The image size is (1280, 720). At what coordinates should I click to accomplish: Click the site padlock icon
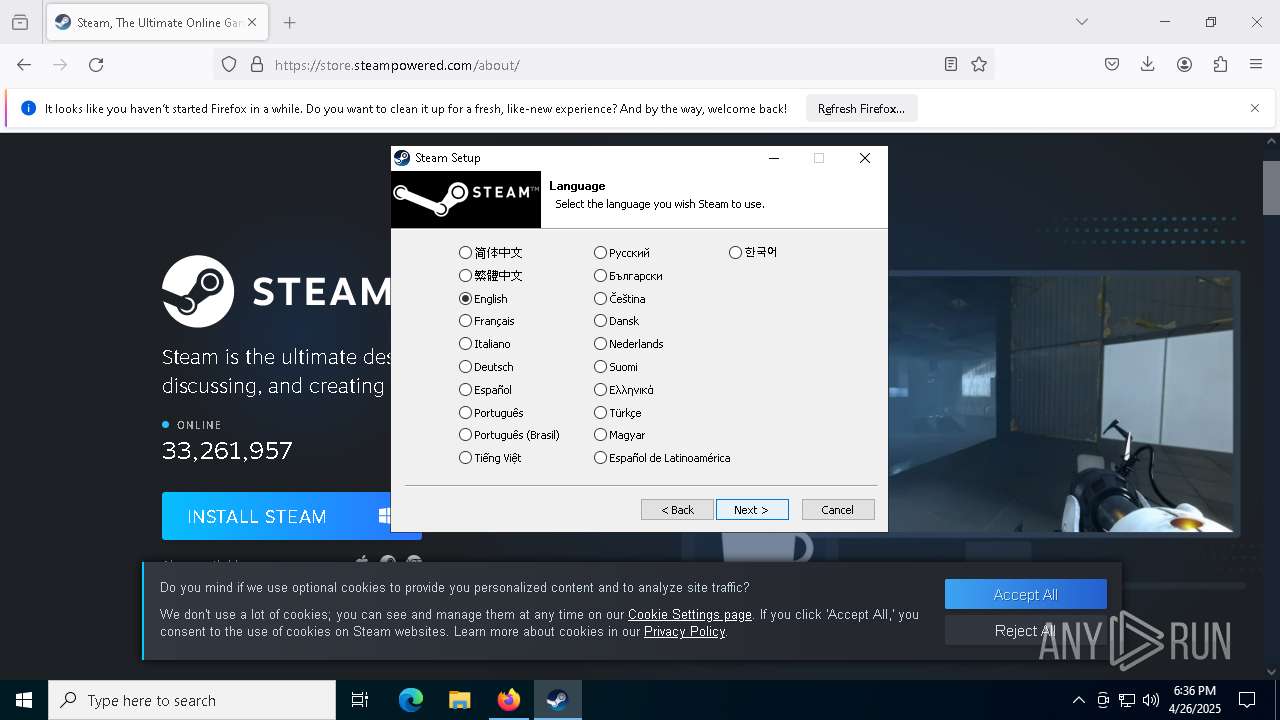tap(257, 65)
